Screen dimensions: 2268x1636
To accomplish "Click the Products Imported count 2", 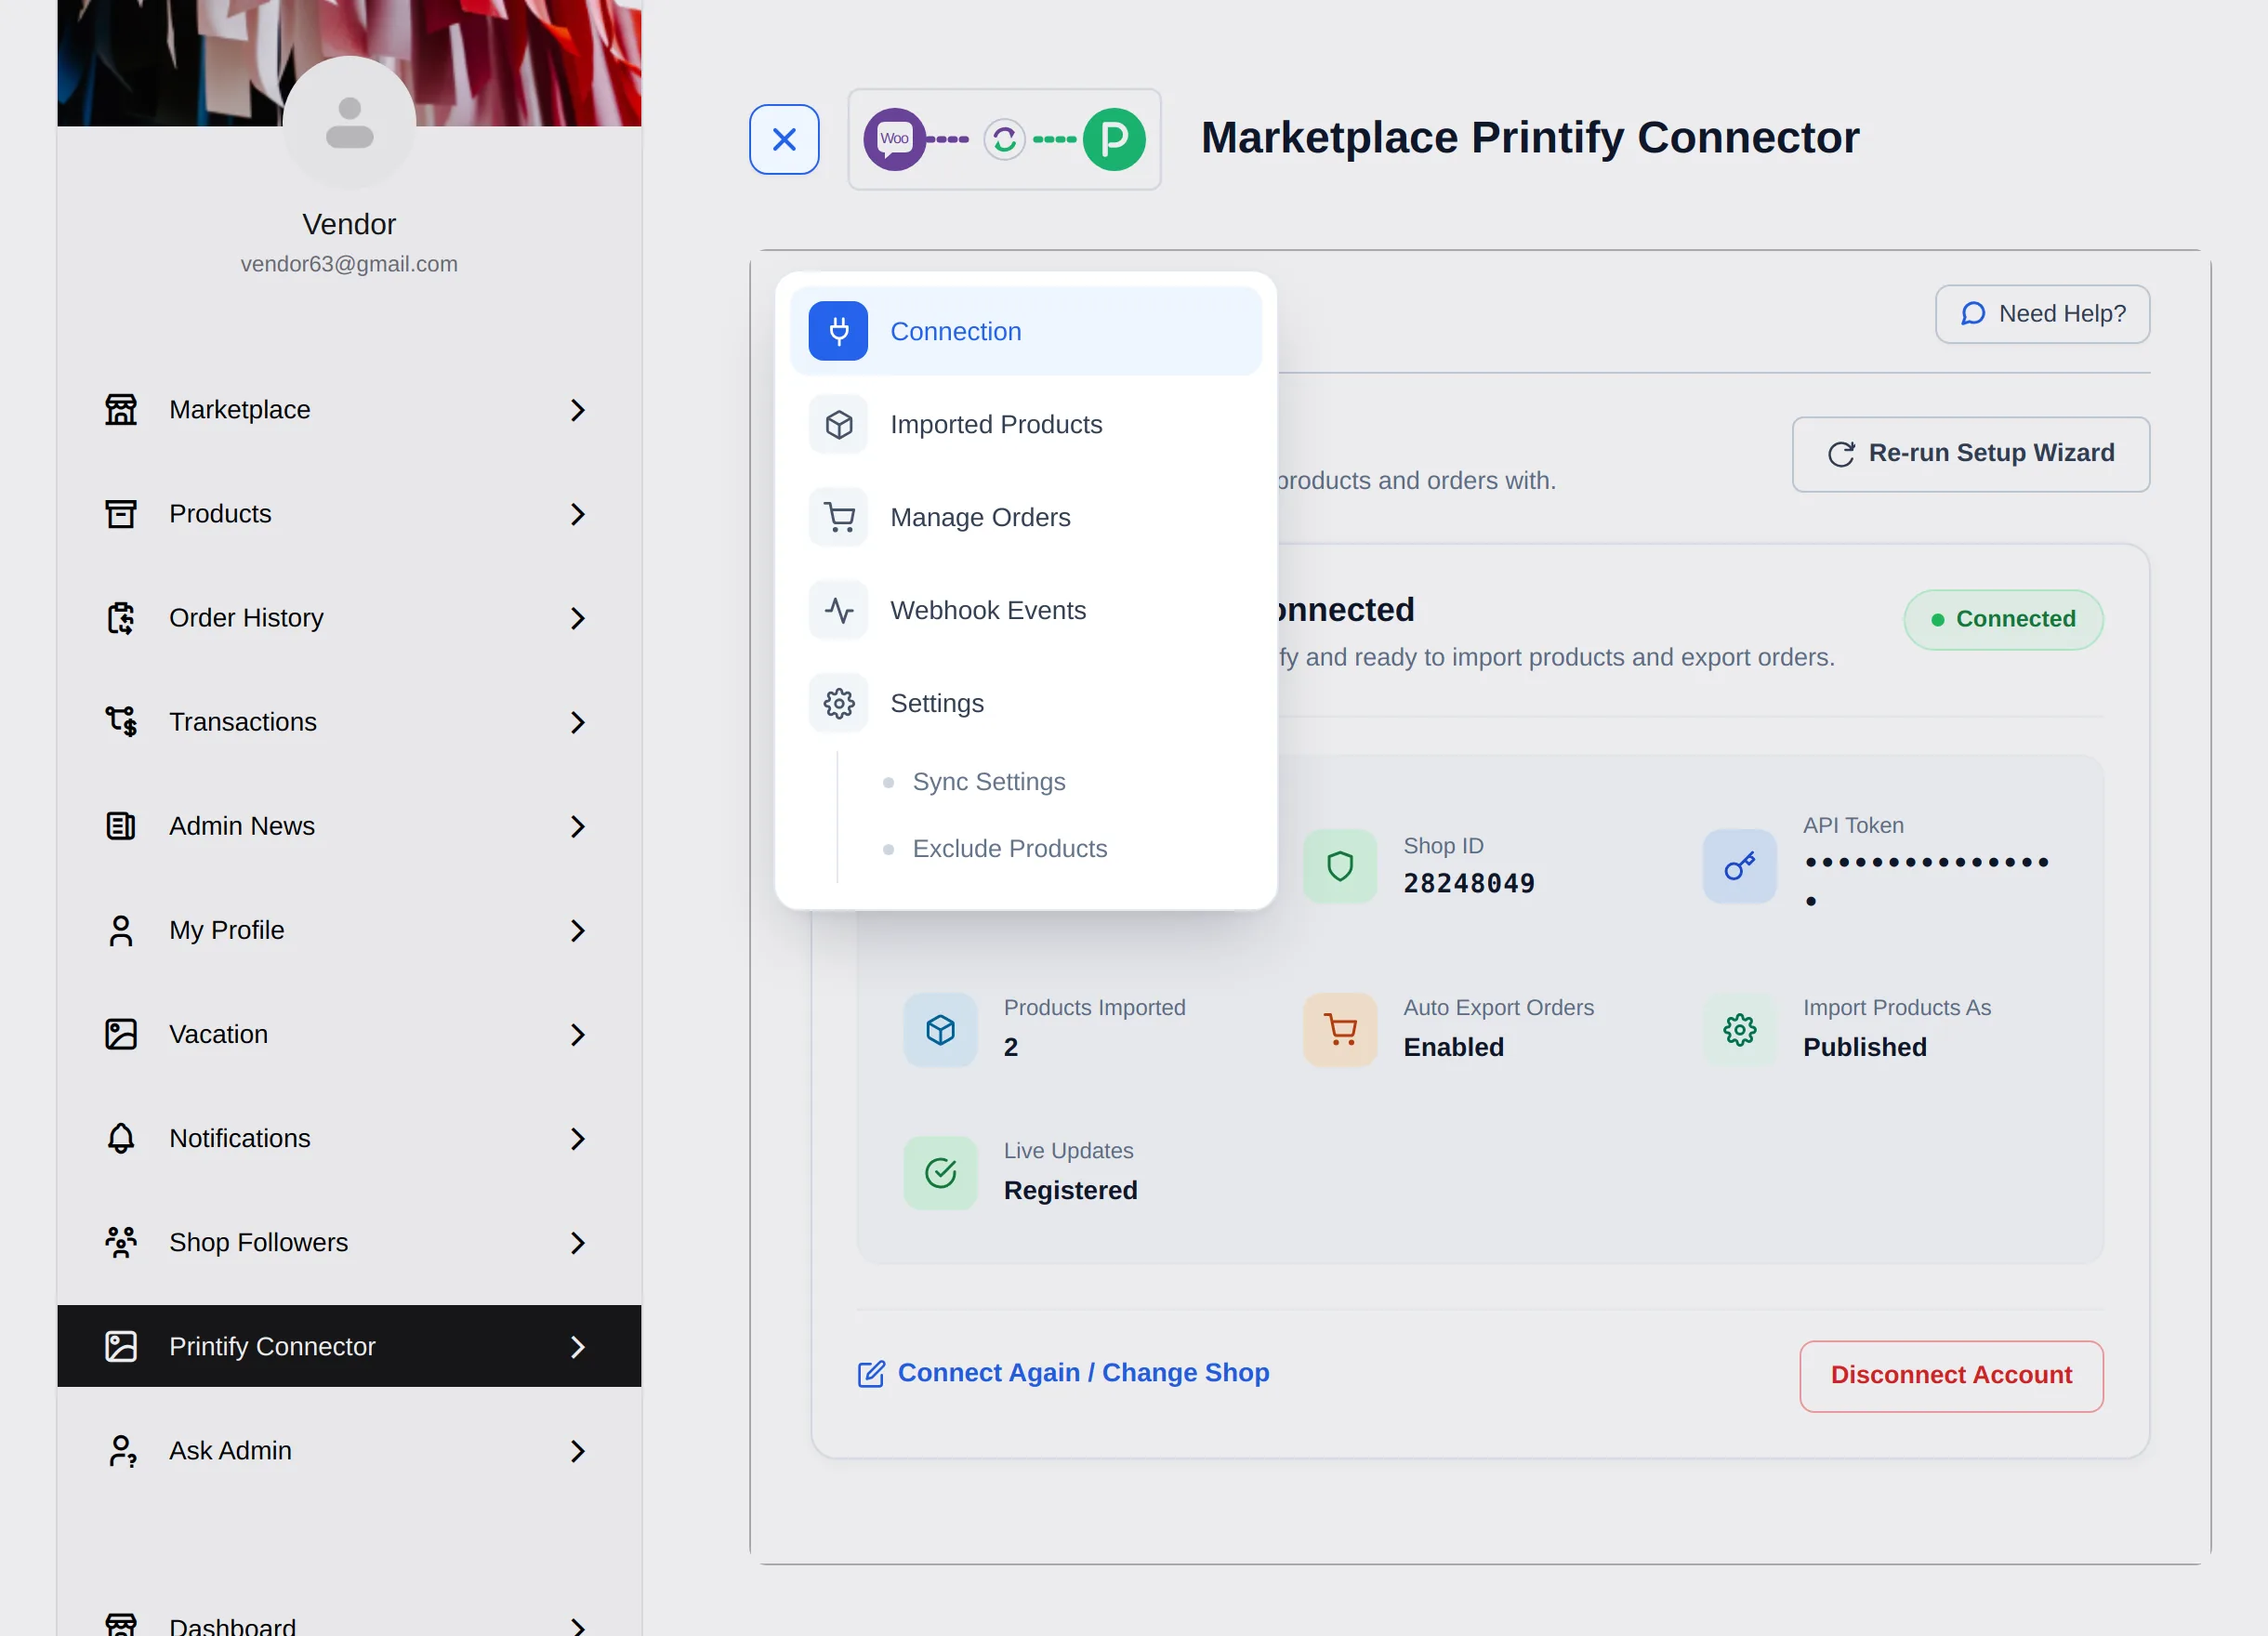I will pos(1010,1047).
